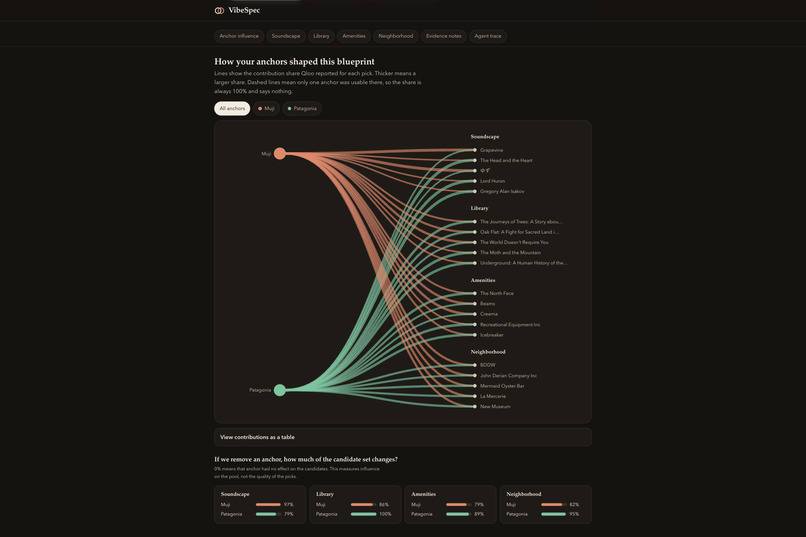Expand View contributions as a table
The width and height of the screenshot is (806, 537).
[402, 437]
